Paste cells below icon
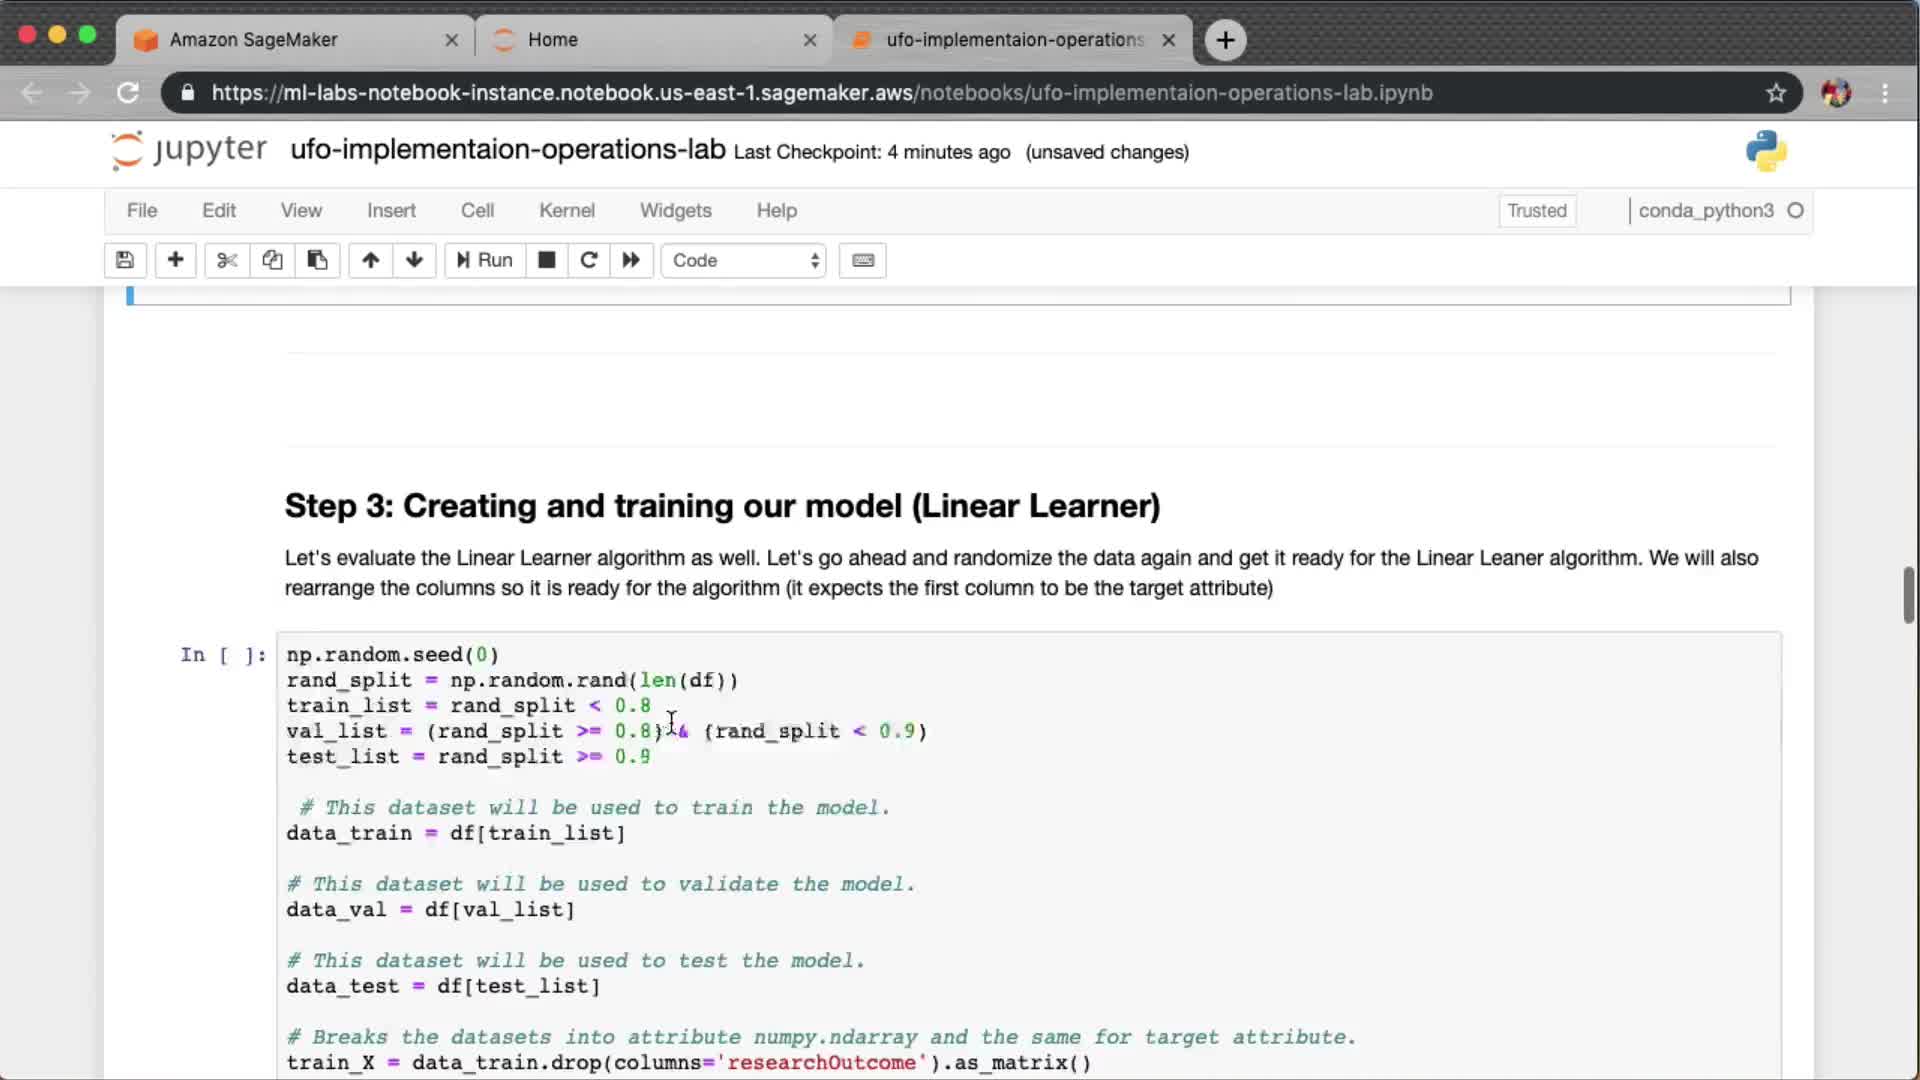Viewport: 1920px width, 1080px height. pyautogui.click(x=317, y=260)
